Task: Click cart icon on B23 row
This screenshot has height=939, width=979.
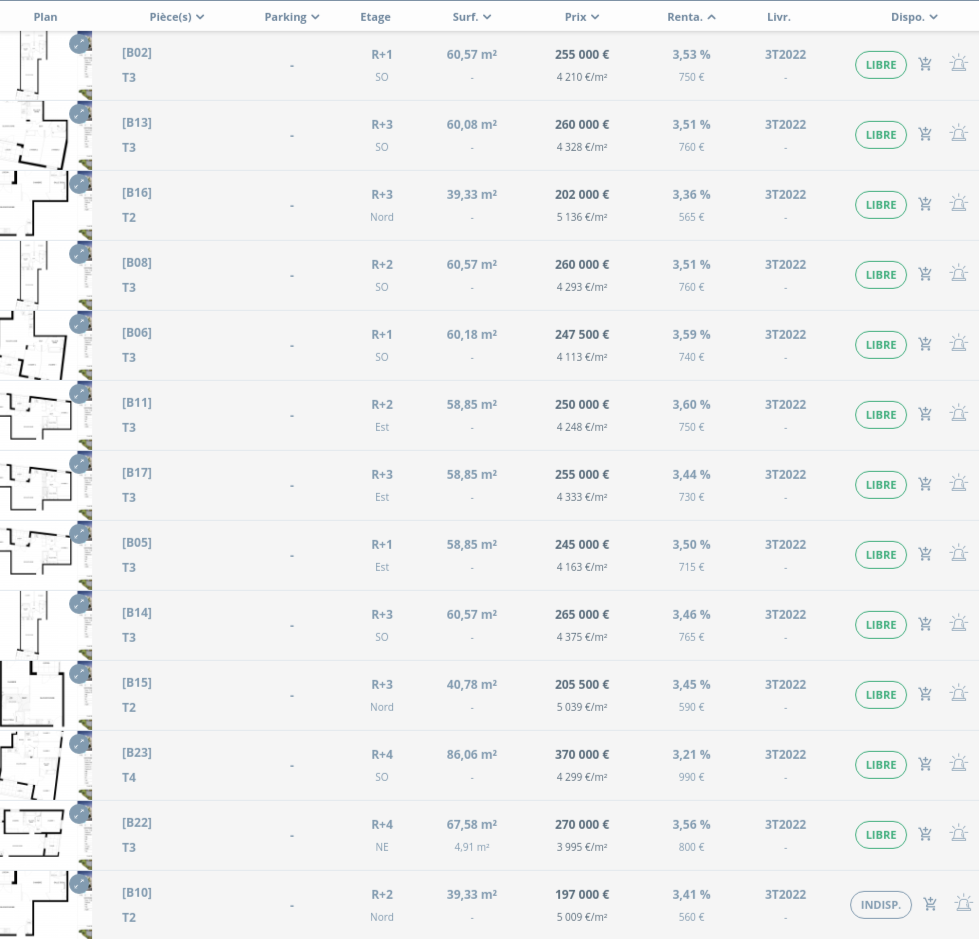Action: tap(925, 764)
